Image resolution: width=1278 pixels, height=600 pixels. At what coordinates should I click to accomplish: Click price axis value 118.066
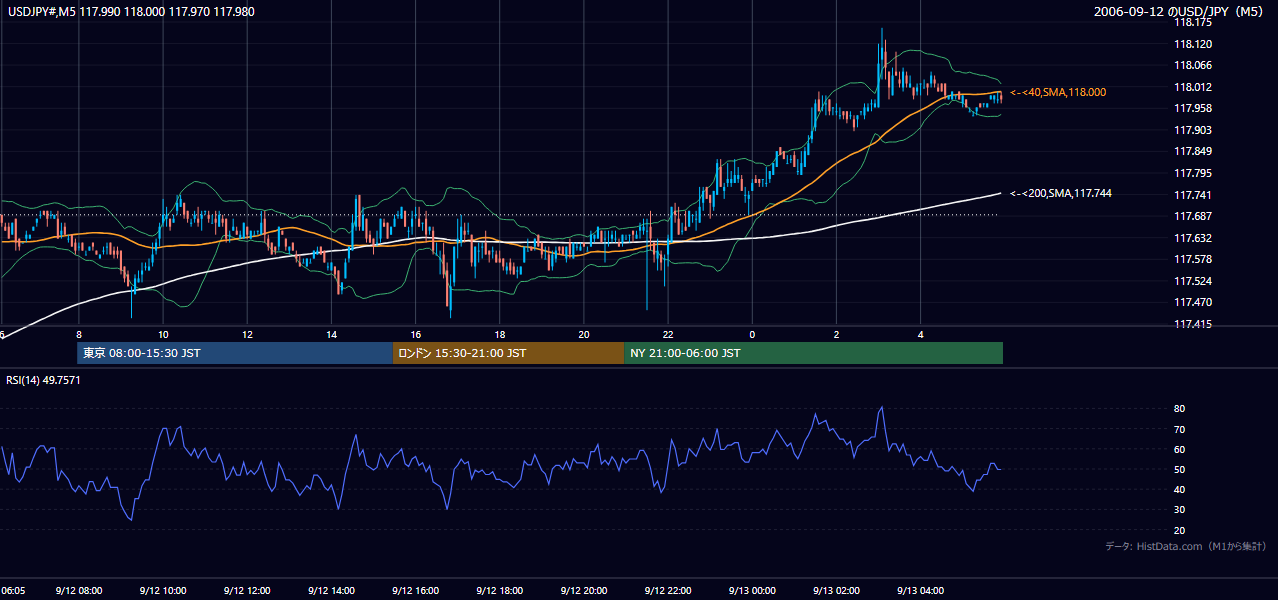pos(1191,66)
